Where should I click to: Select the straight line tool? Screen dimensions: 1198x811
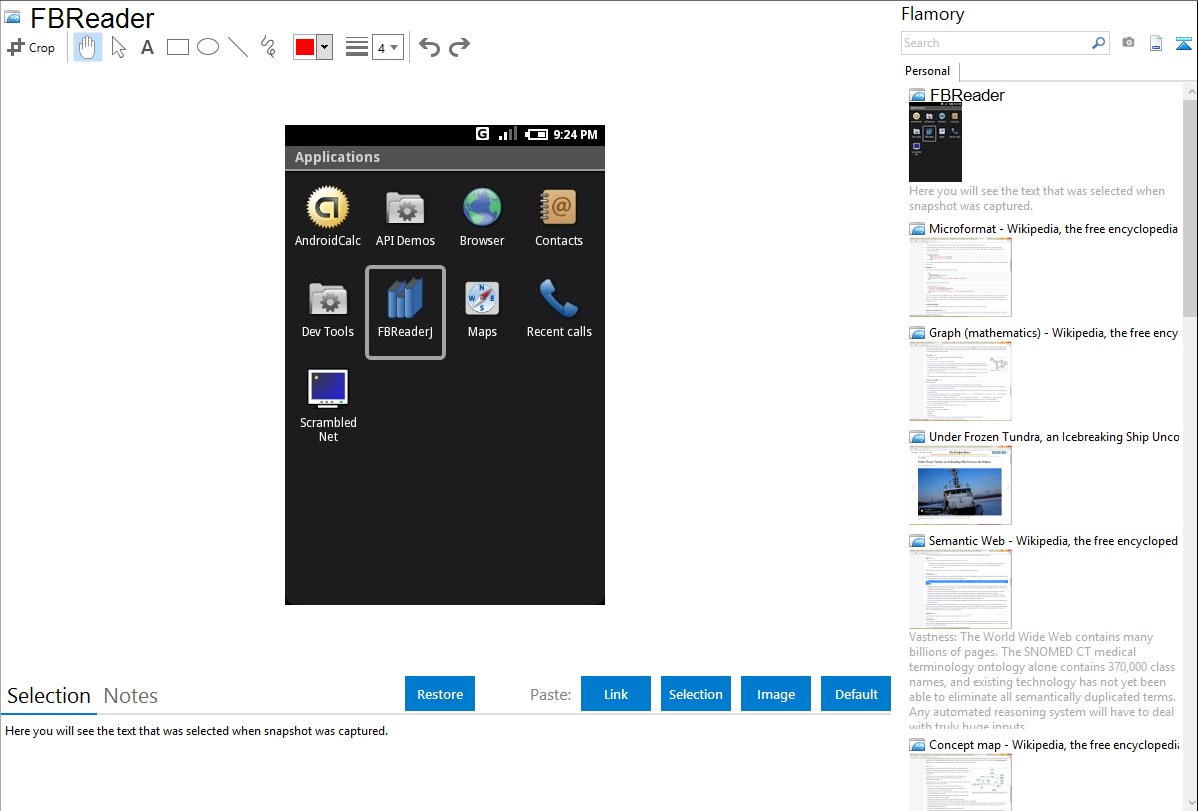pyautogui.click(x=238, y=47)
